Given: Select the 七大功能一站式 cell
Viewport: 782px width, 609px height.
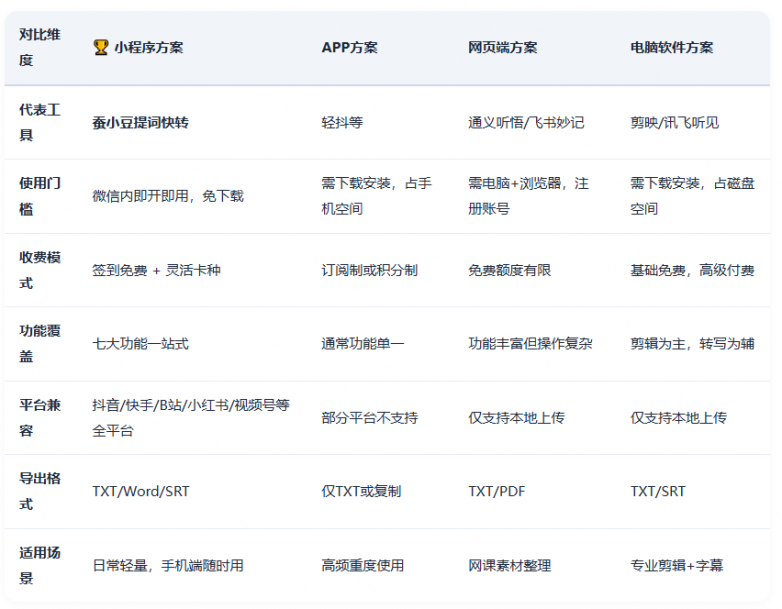Looking at the screenshot, I should click(x=140, y=344).
